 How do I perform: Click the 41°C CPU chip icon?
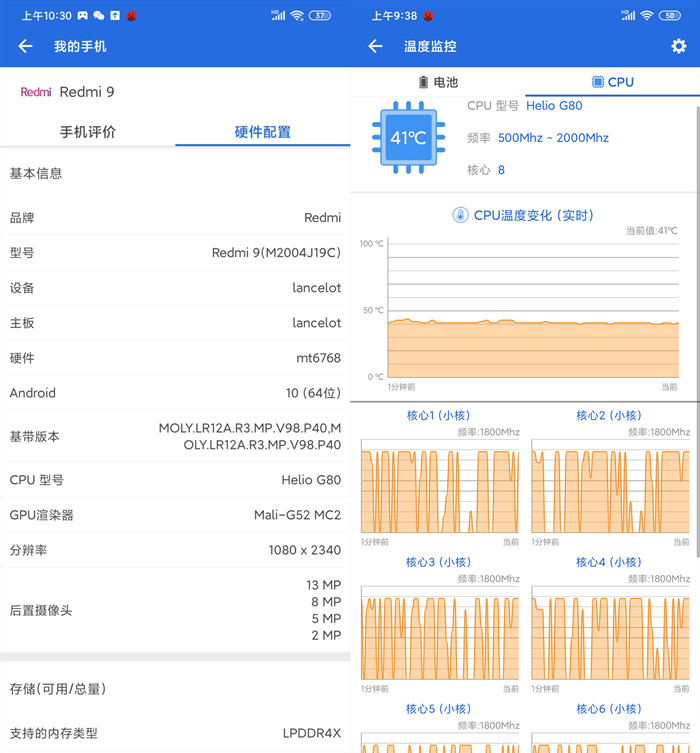(x=409, y=138)
